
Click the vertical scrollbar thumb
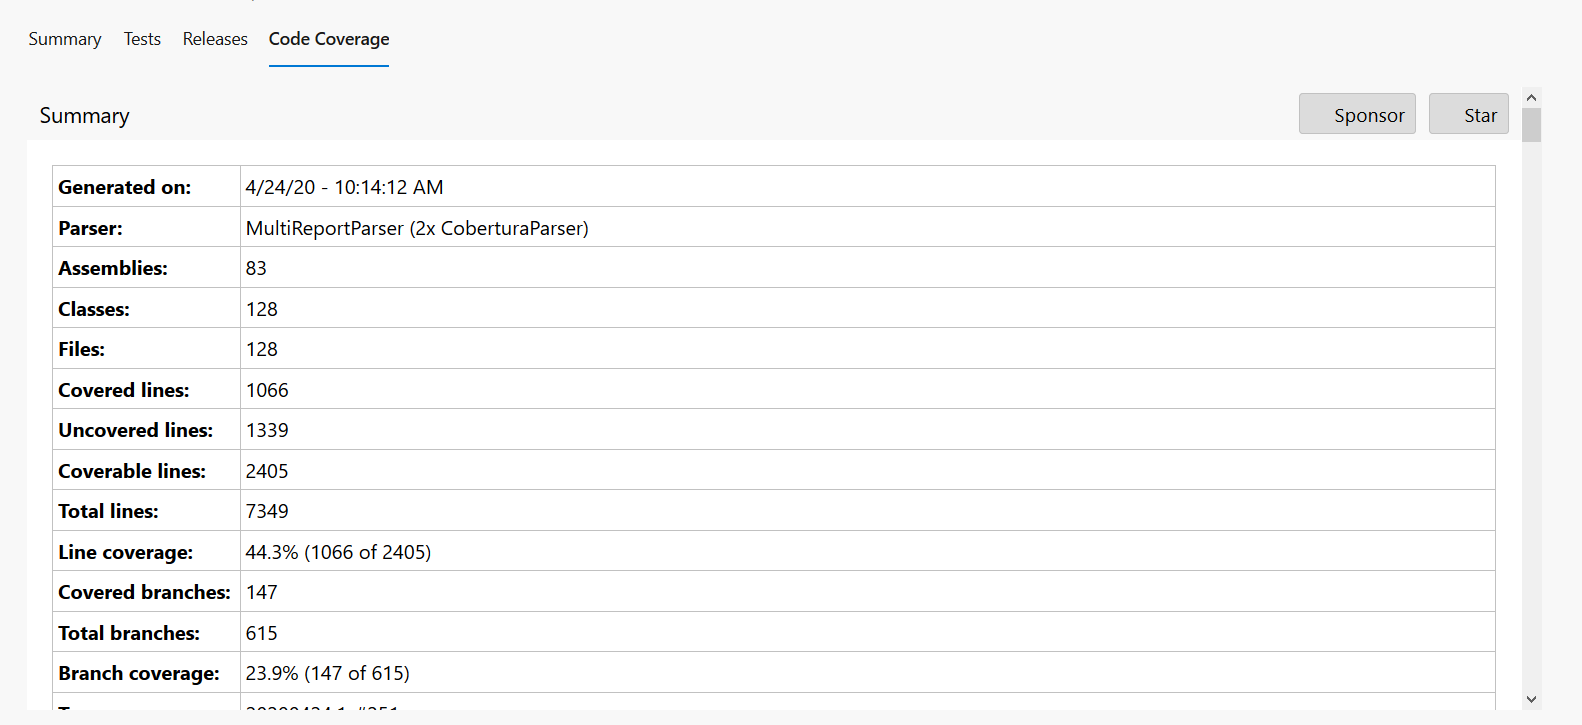(x=1531, y=126)
